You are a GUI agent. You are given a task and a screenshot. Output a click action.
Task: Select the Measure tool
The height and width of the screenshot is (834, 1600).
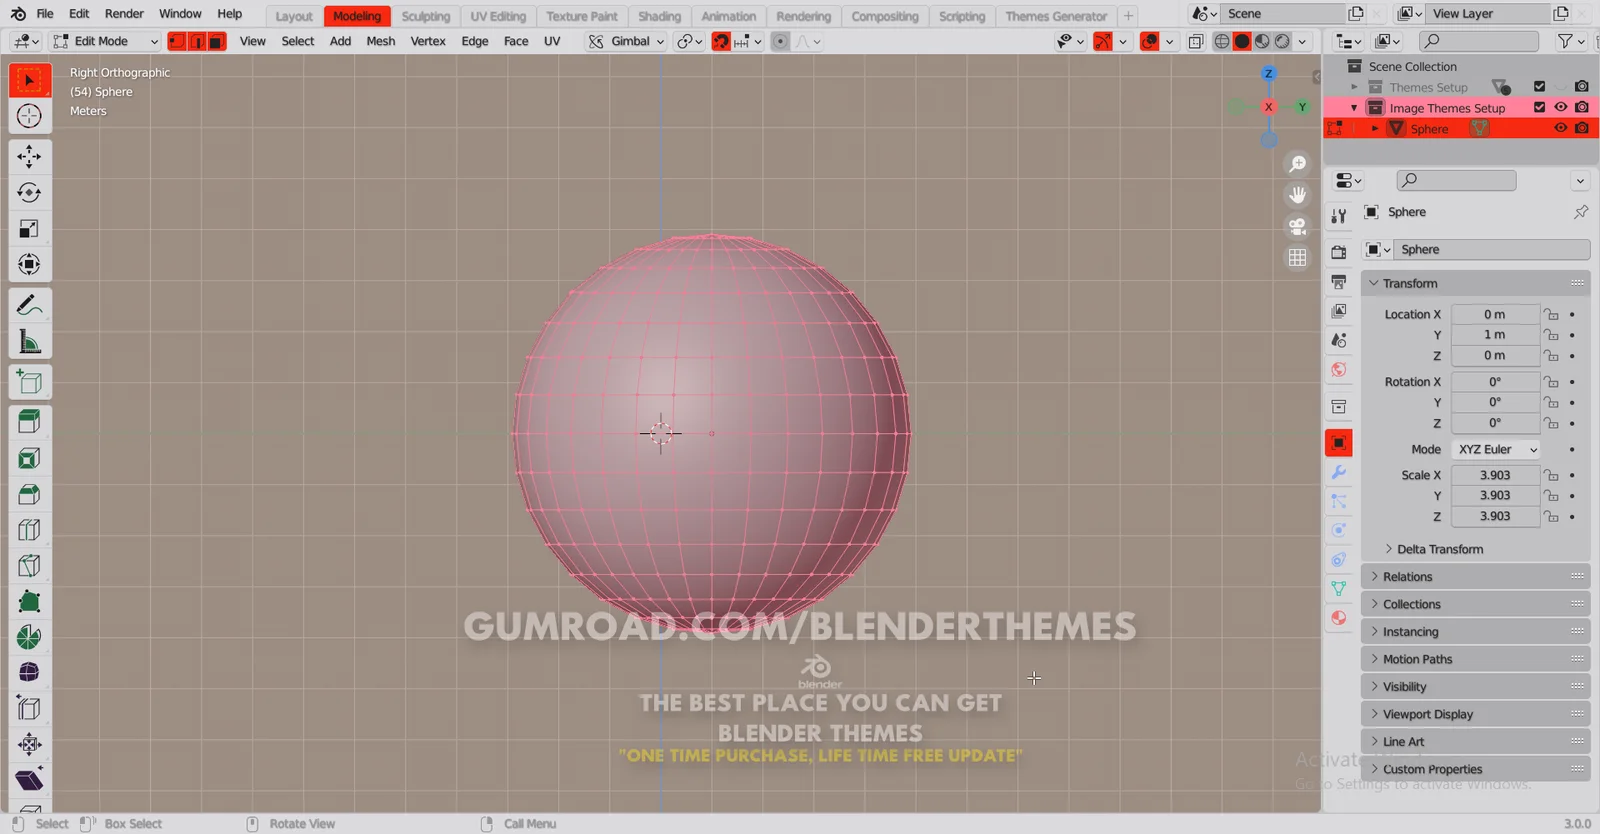(x=29, y=343)
